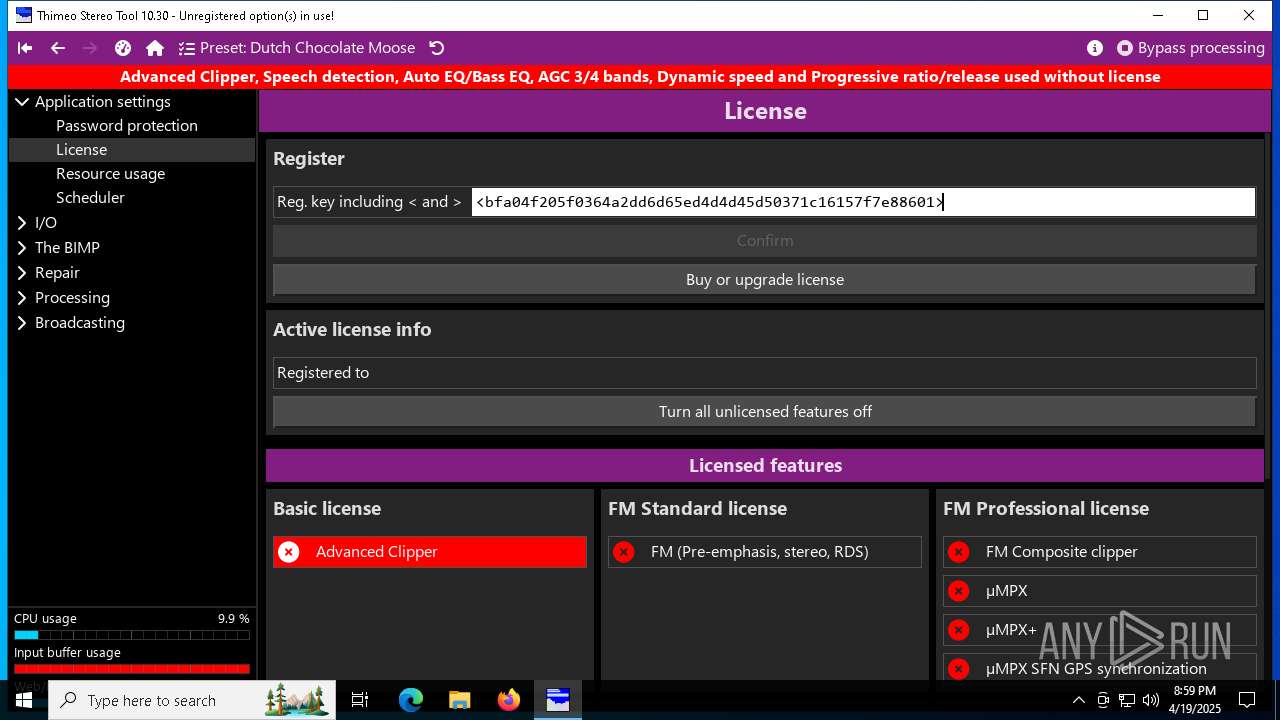This screenshot has width=1280, height=720.
Task: Click the red X icon beside µMPX
Action: tap(959, 591)
